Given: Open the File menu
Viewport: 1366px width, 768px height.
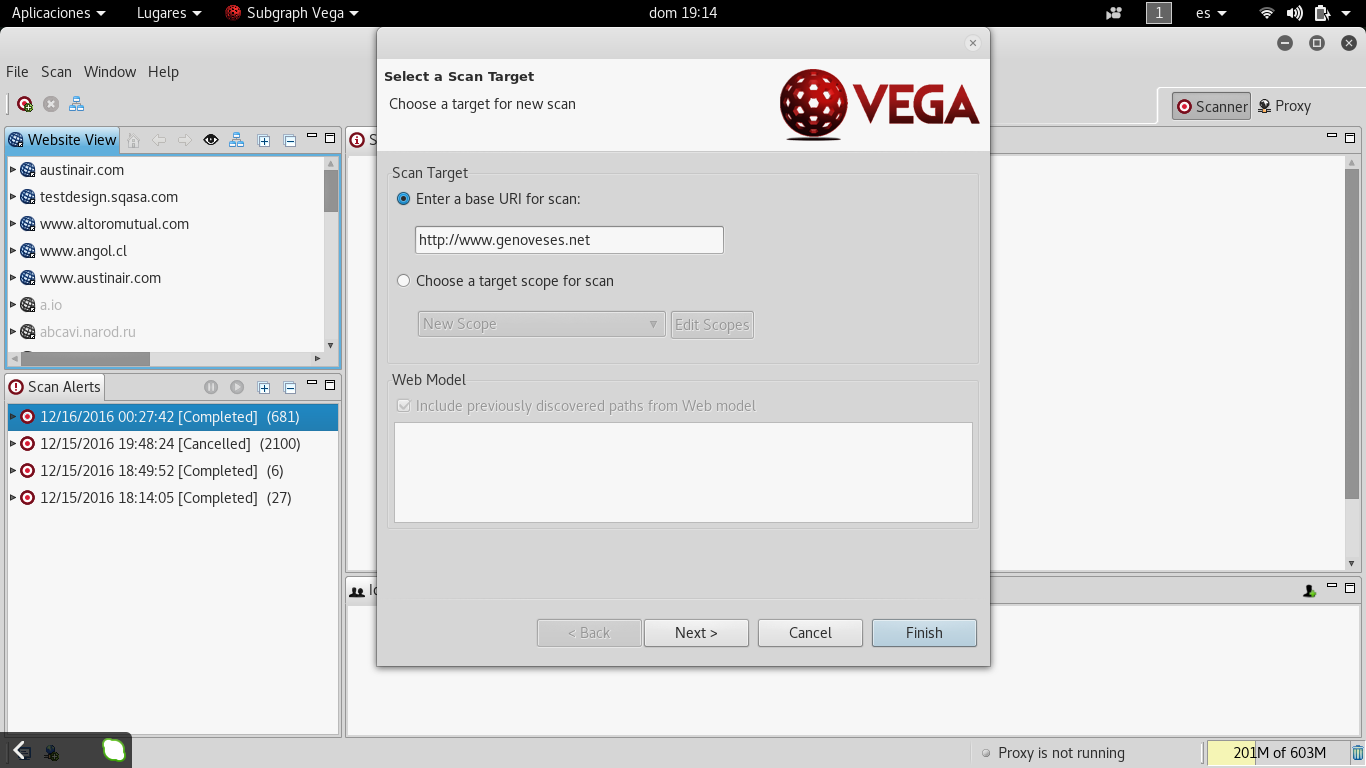Looking at the screenshot, I should coord(17,72).
